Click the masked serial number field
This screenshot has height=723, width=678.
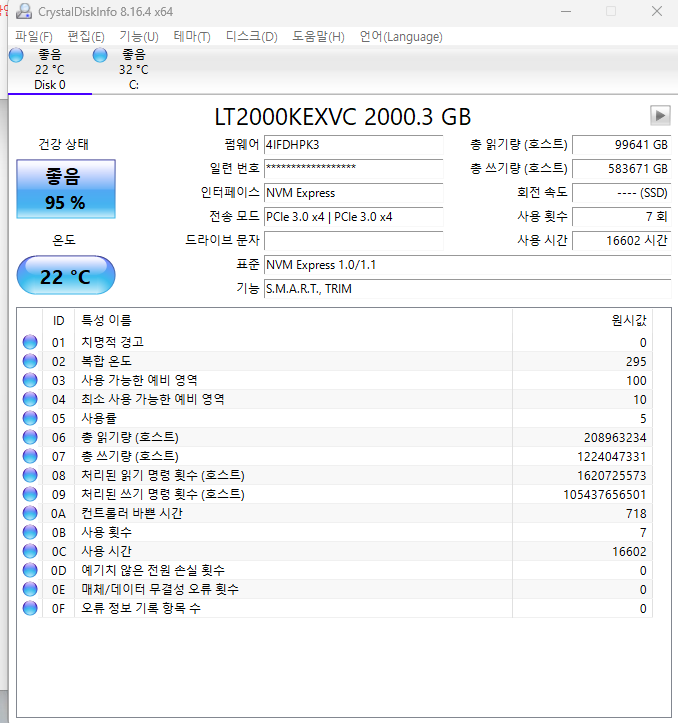point(353,169)
